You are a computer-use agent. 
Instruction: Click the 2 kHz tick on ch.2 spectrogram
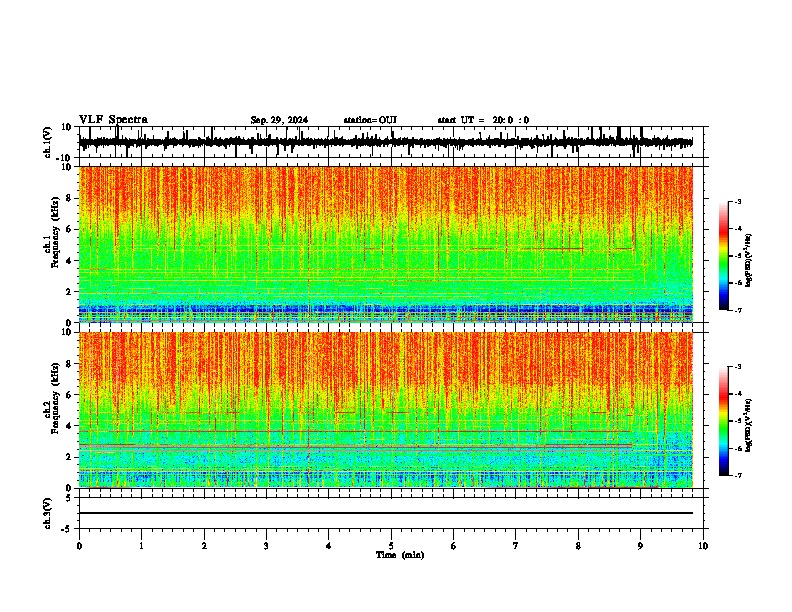point(69,457)
